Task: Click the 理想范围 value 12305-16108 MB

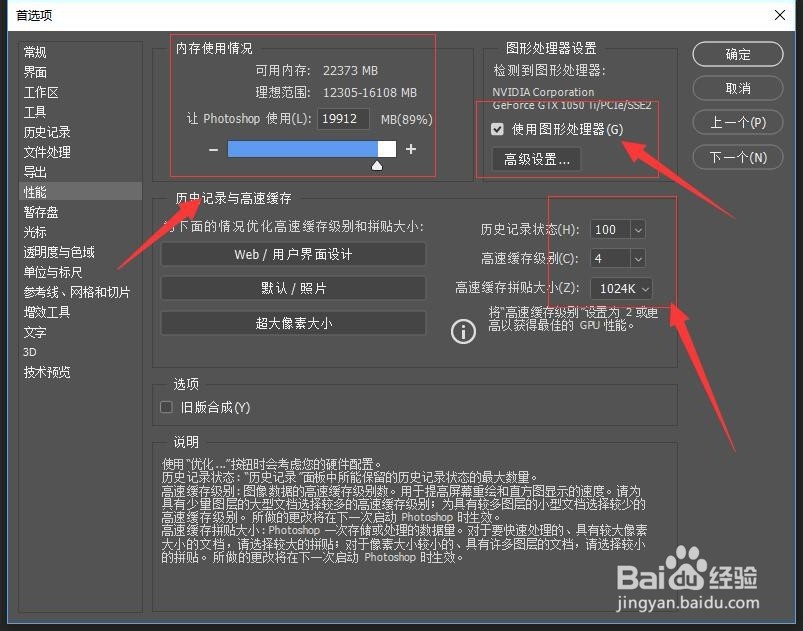Action: click(369, 93)
